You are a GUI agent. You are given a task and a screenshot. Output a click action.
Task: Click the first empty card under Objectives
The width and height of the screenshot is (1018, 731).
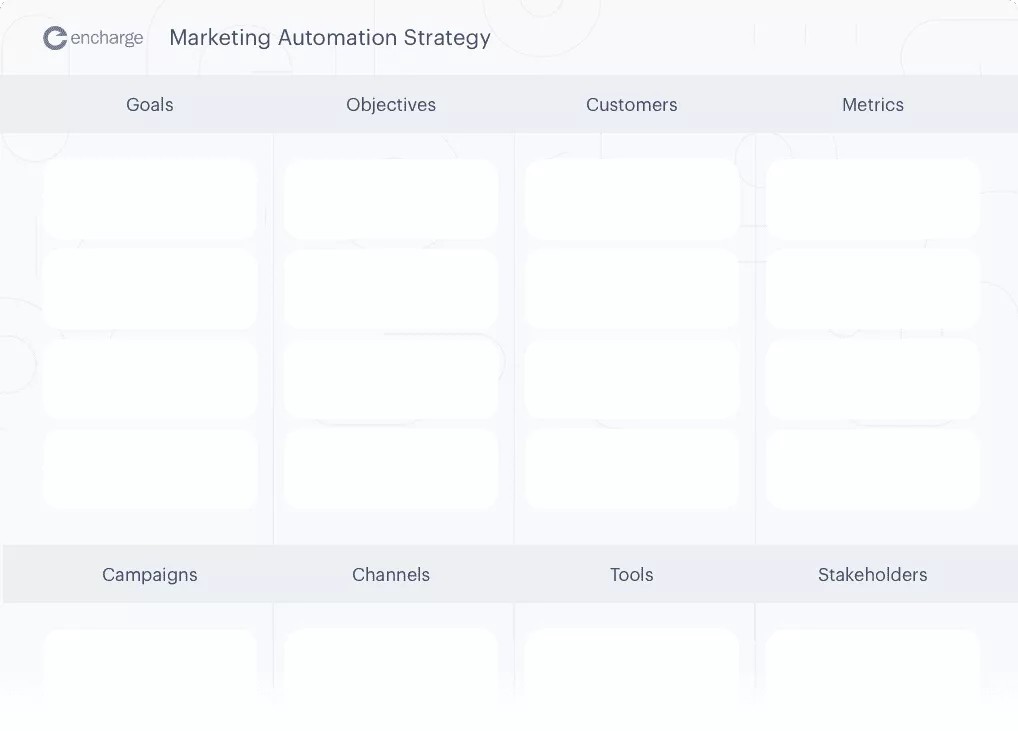(x=391, y=198)
